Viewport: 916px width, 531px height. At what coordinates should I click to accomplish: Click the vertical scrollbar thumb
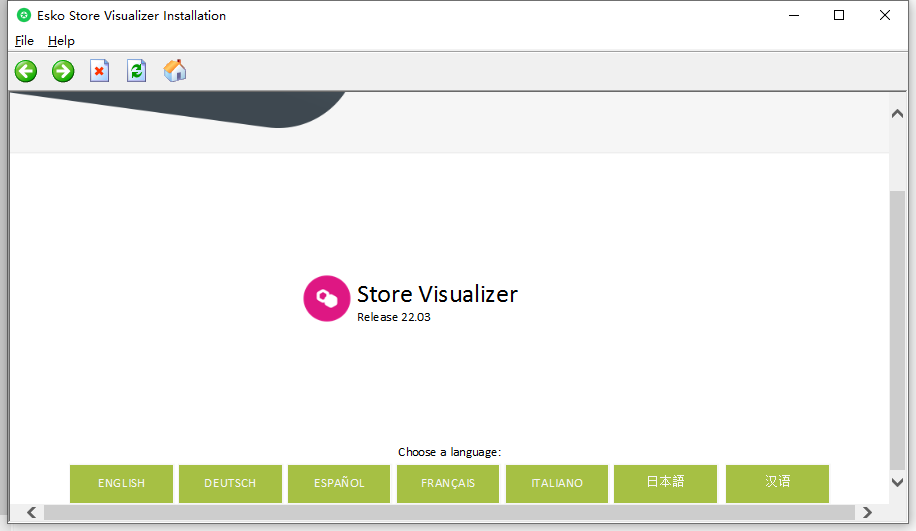[897, 330]
